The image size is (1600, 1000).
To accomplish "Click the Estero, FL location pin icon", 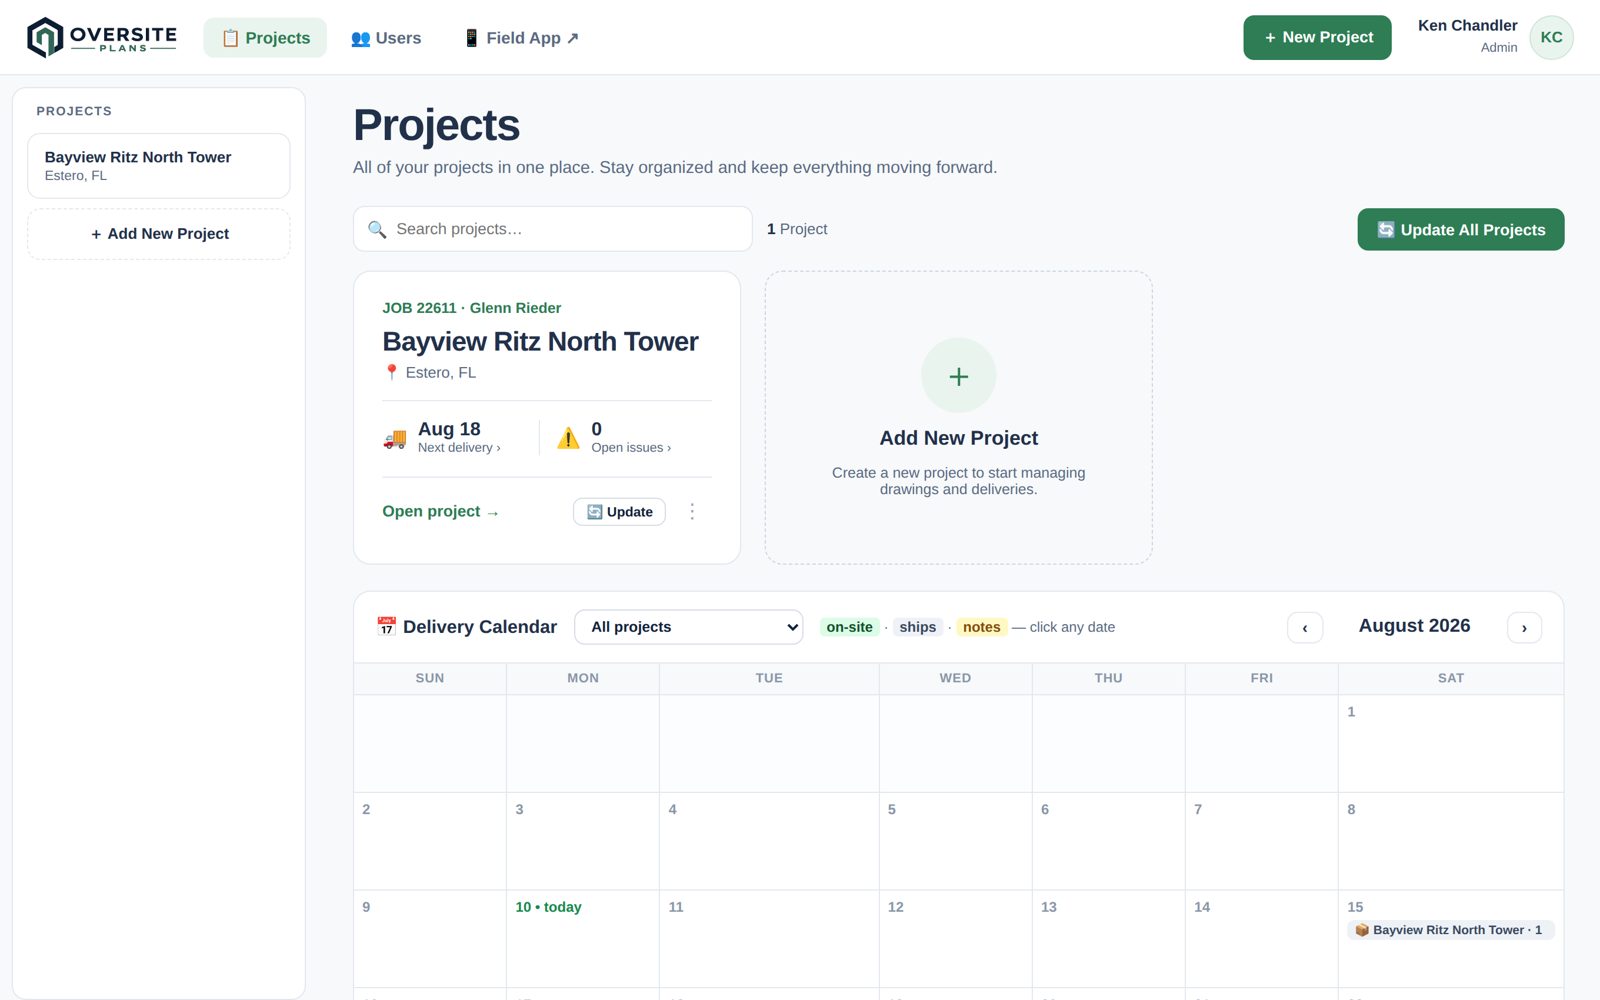I will [x=392, y=372].
